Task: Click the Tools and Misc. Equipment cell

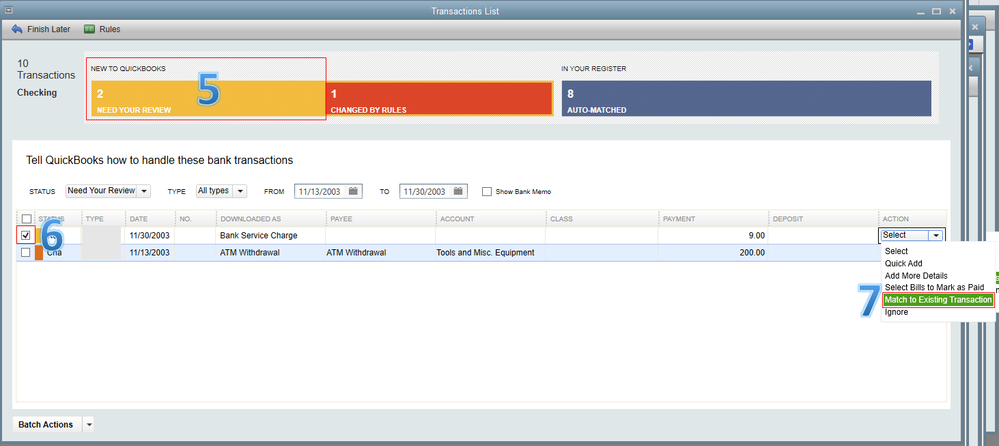Action: [x=490, y=252]
